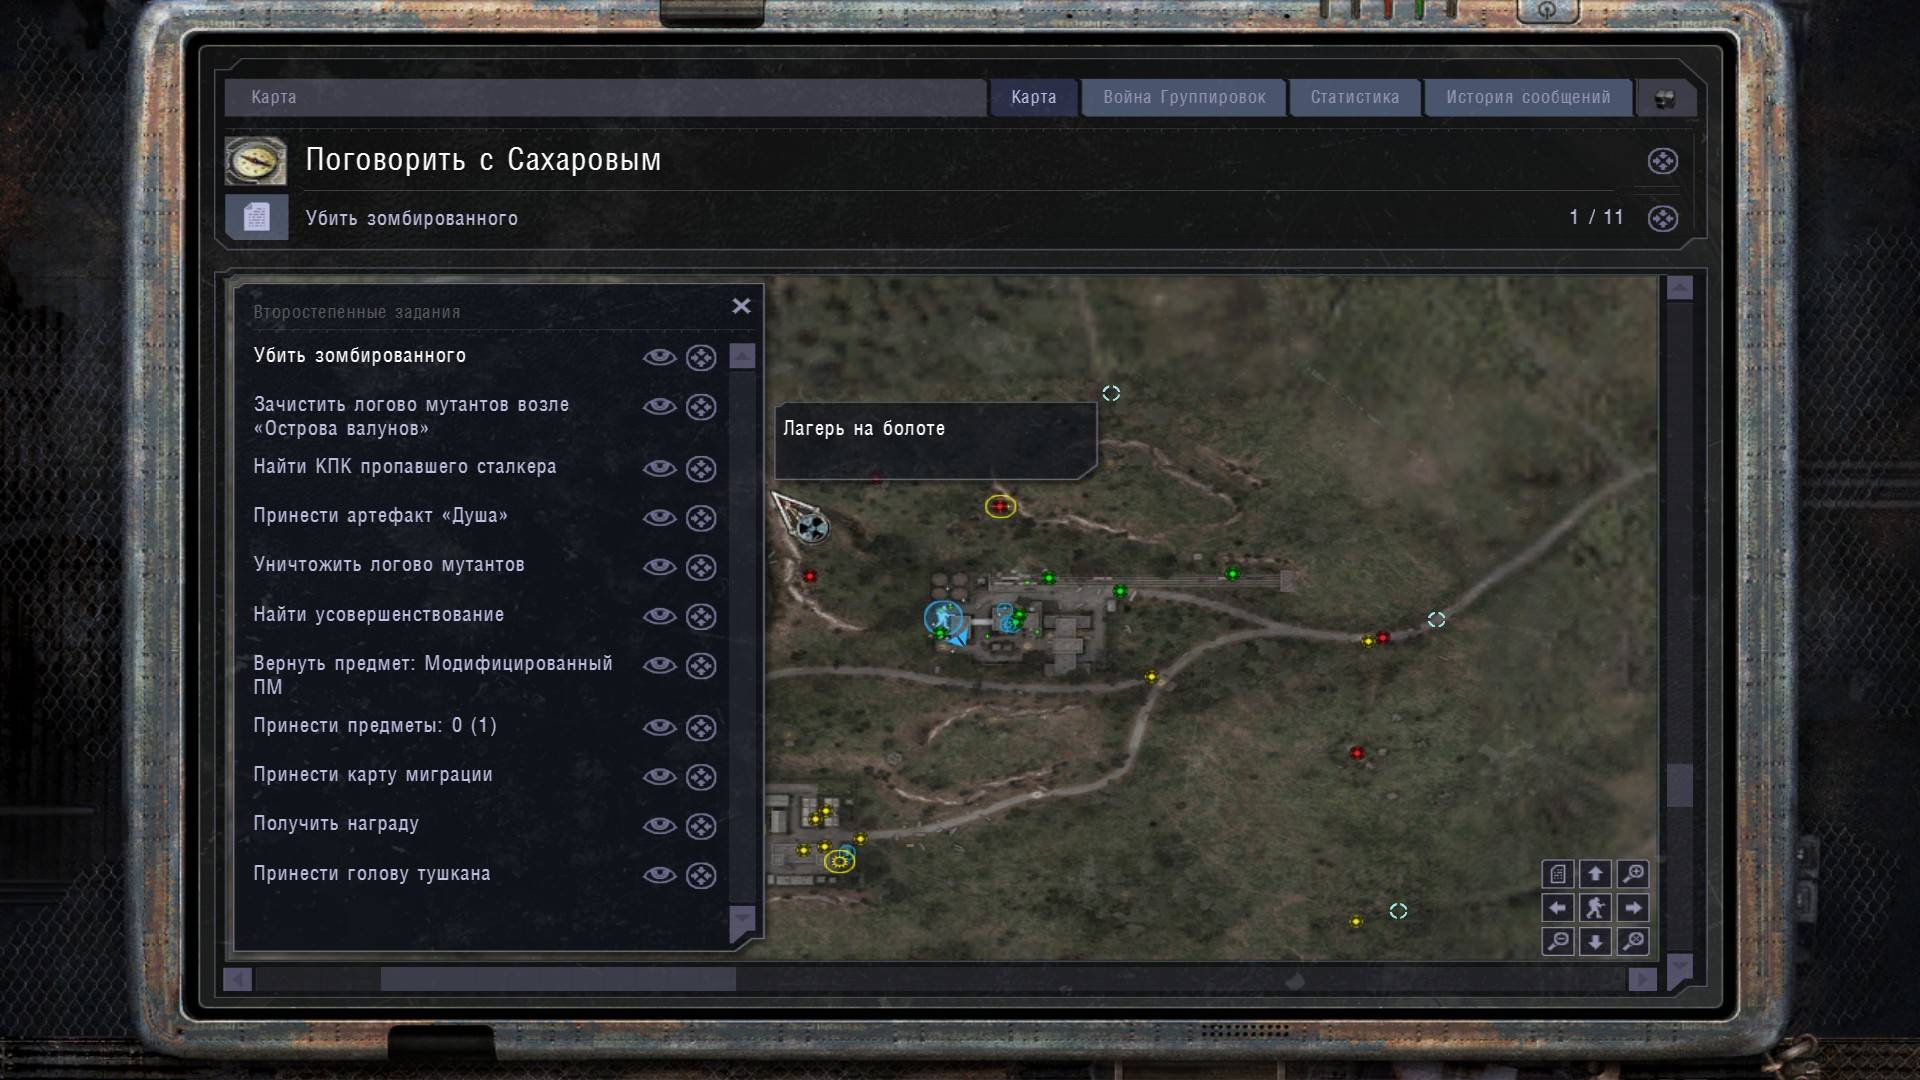Zoom in the map with plus magnifier

pyautogui.click(x=1633, y=874)
